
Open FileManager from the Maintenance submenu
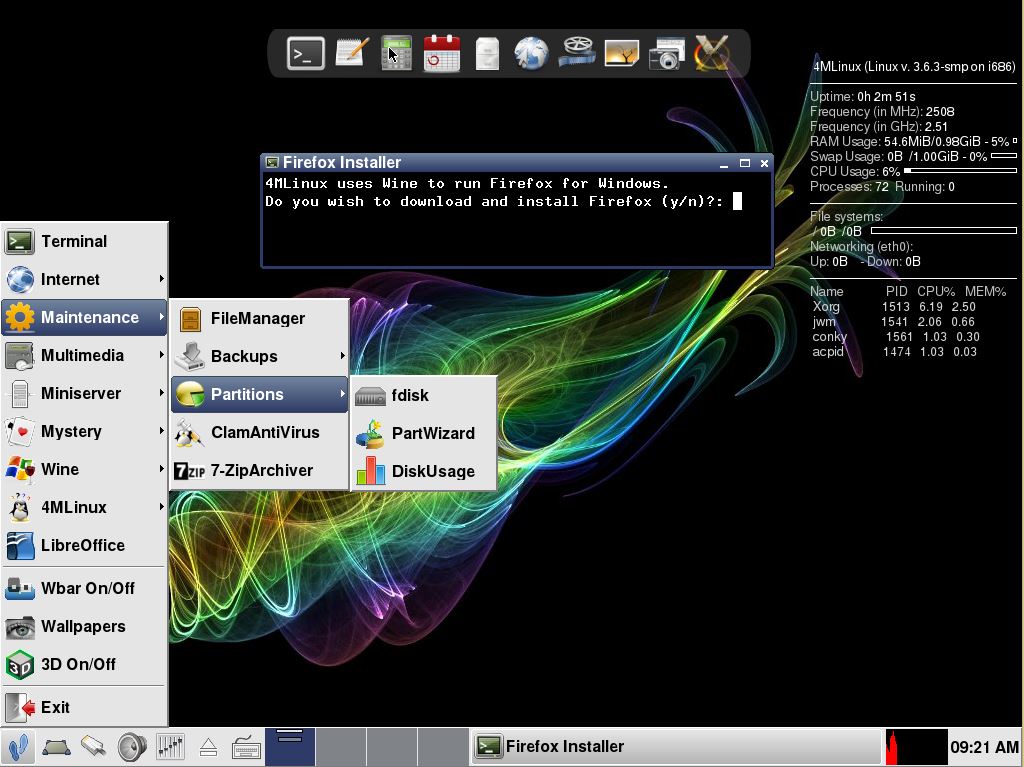tap(259, 318)
